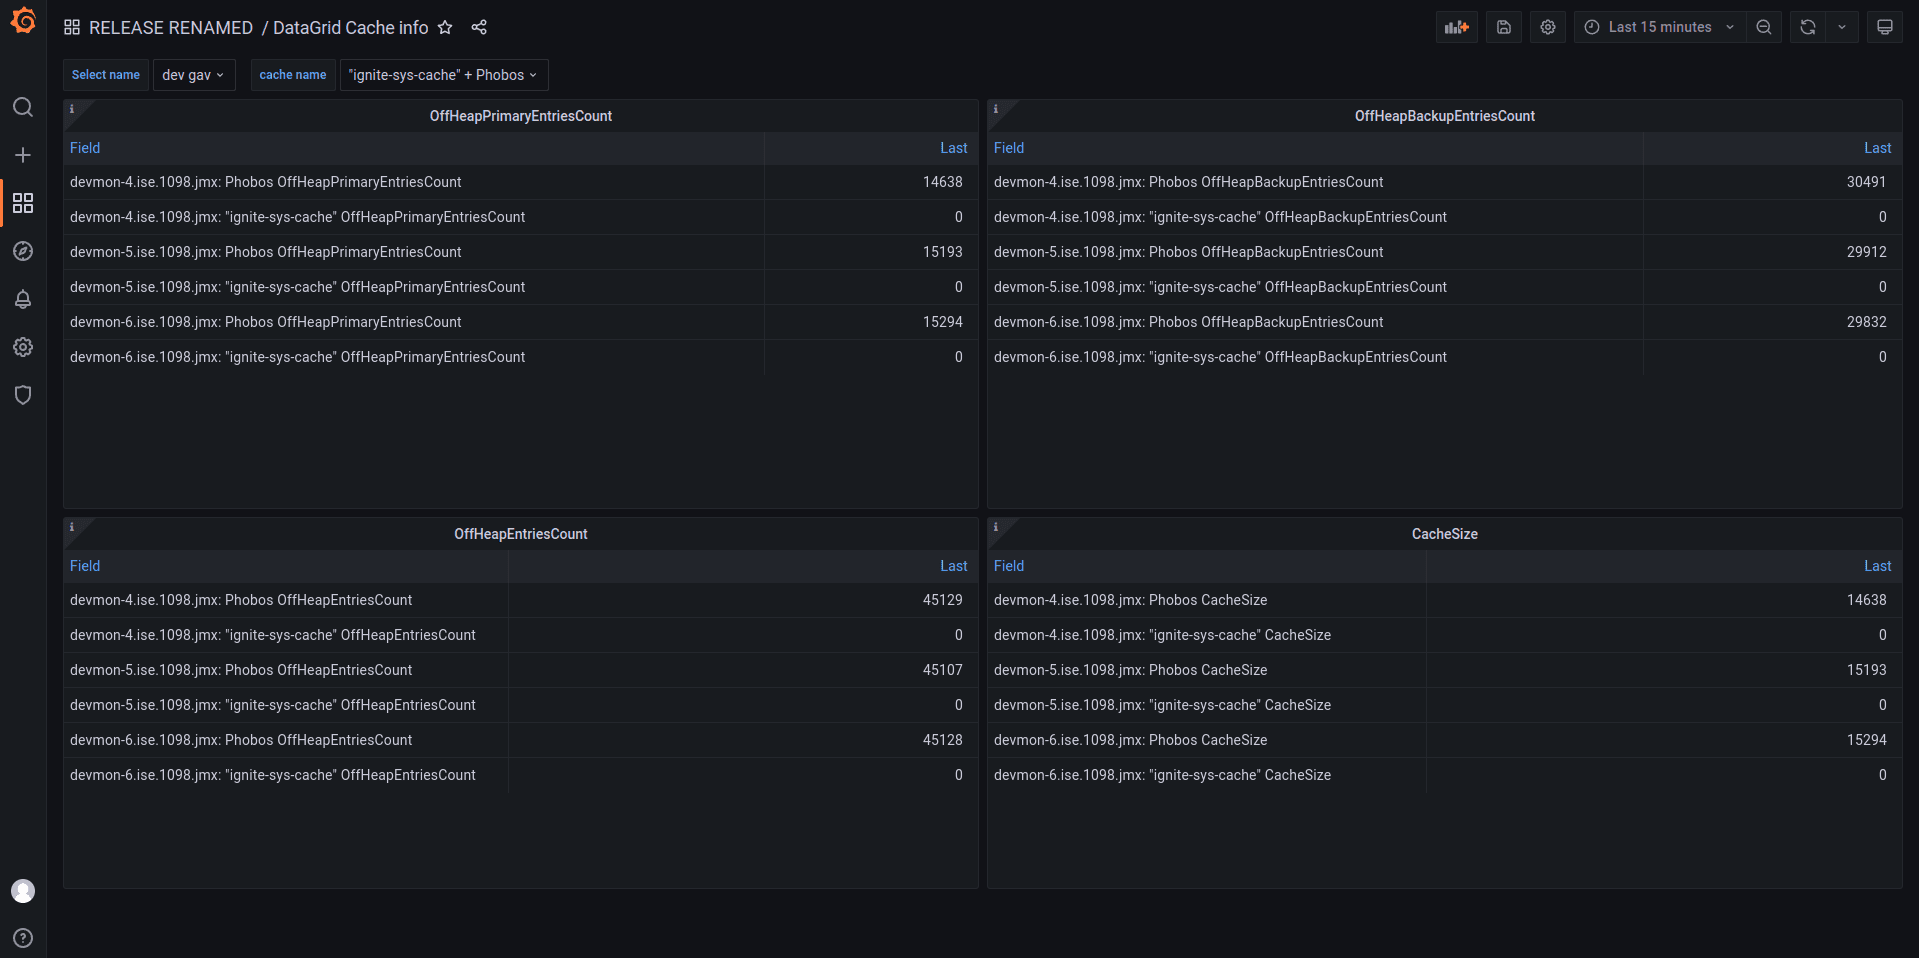
Task: Open the RELEASE RENAMED folder link
Action: pyautogui.click(x=170, y=28)
